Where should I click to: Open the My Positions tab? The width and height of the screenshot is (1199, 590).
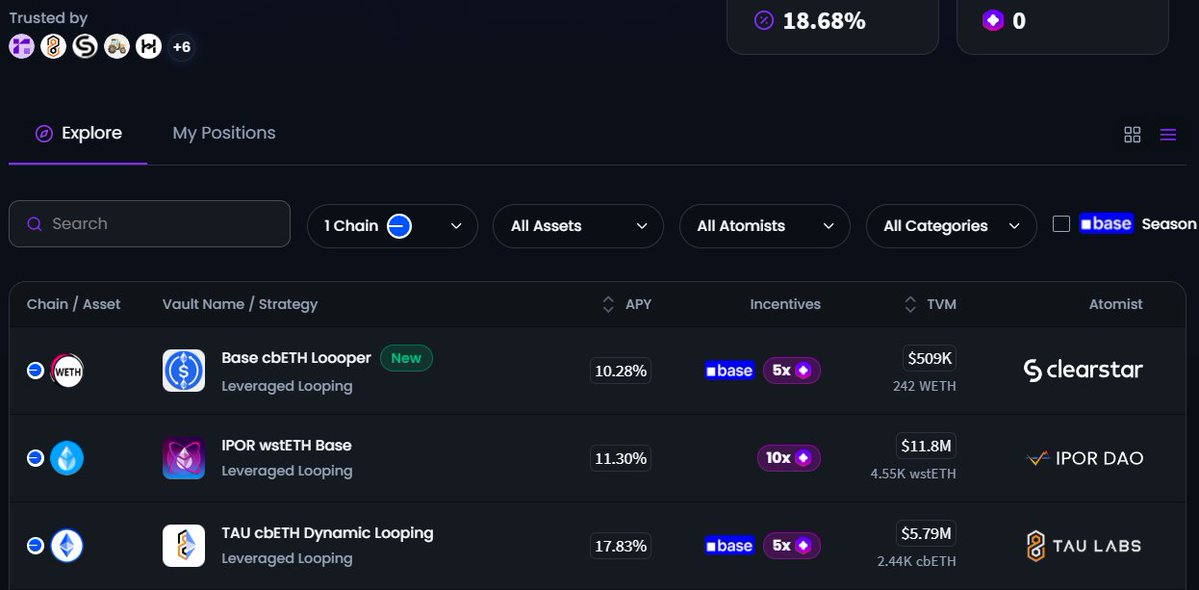click(224, 134)
